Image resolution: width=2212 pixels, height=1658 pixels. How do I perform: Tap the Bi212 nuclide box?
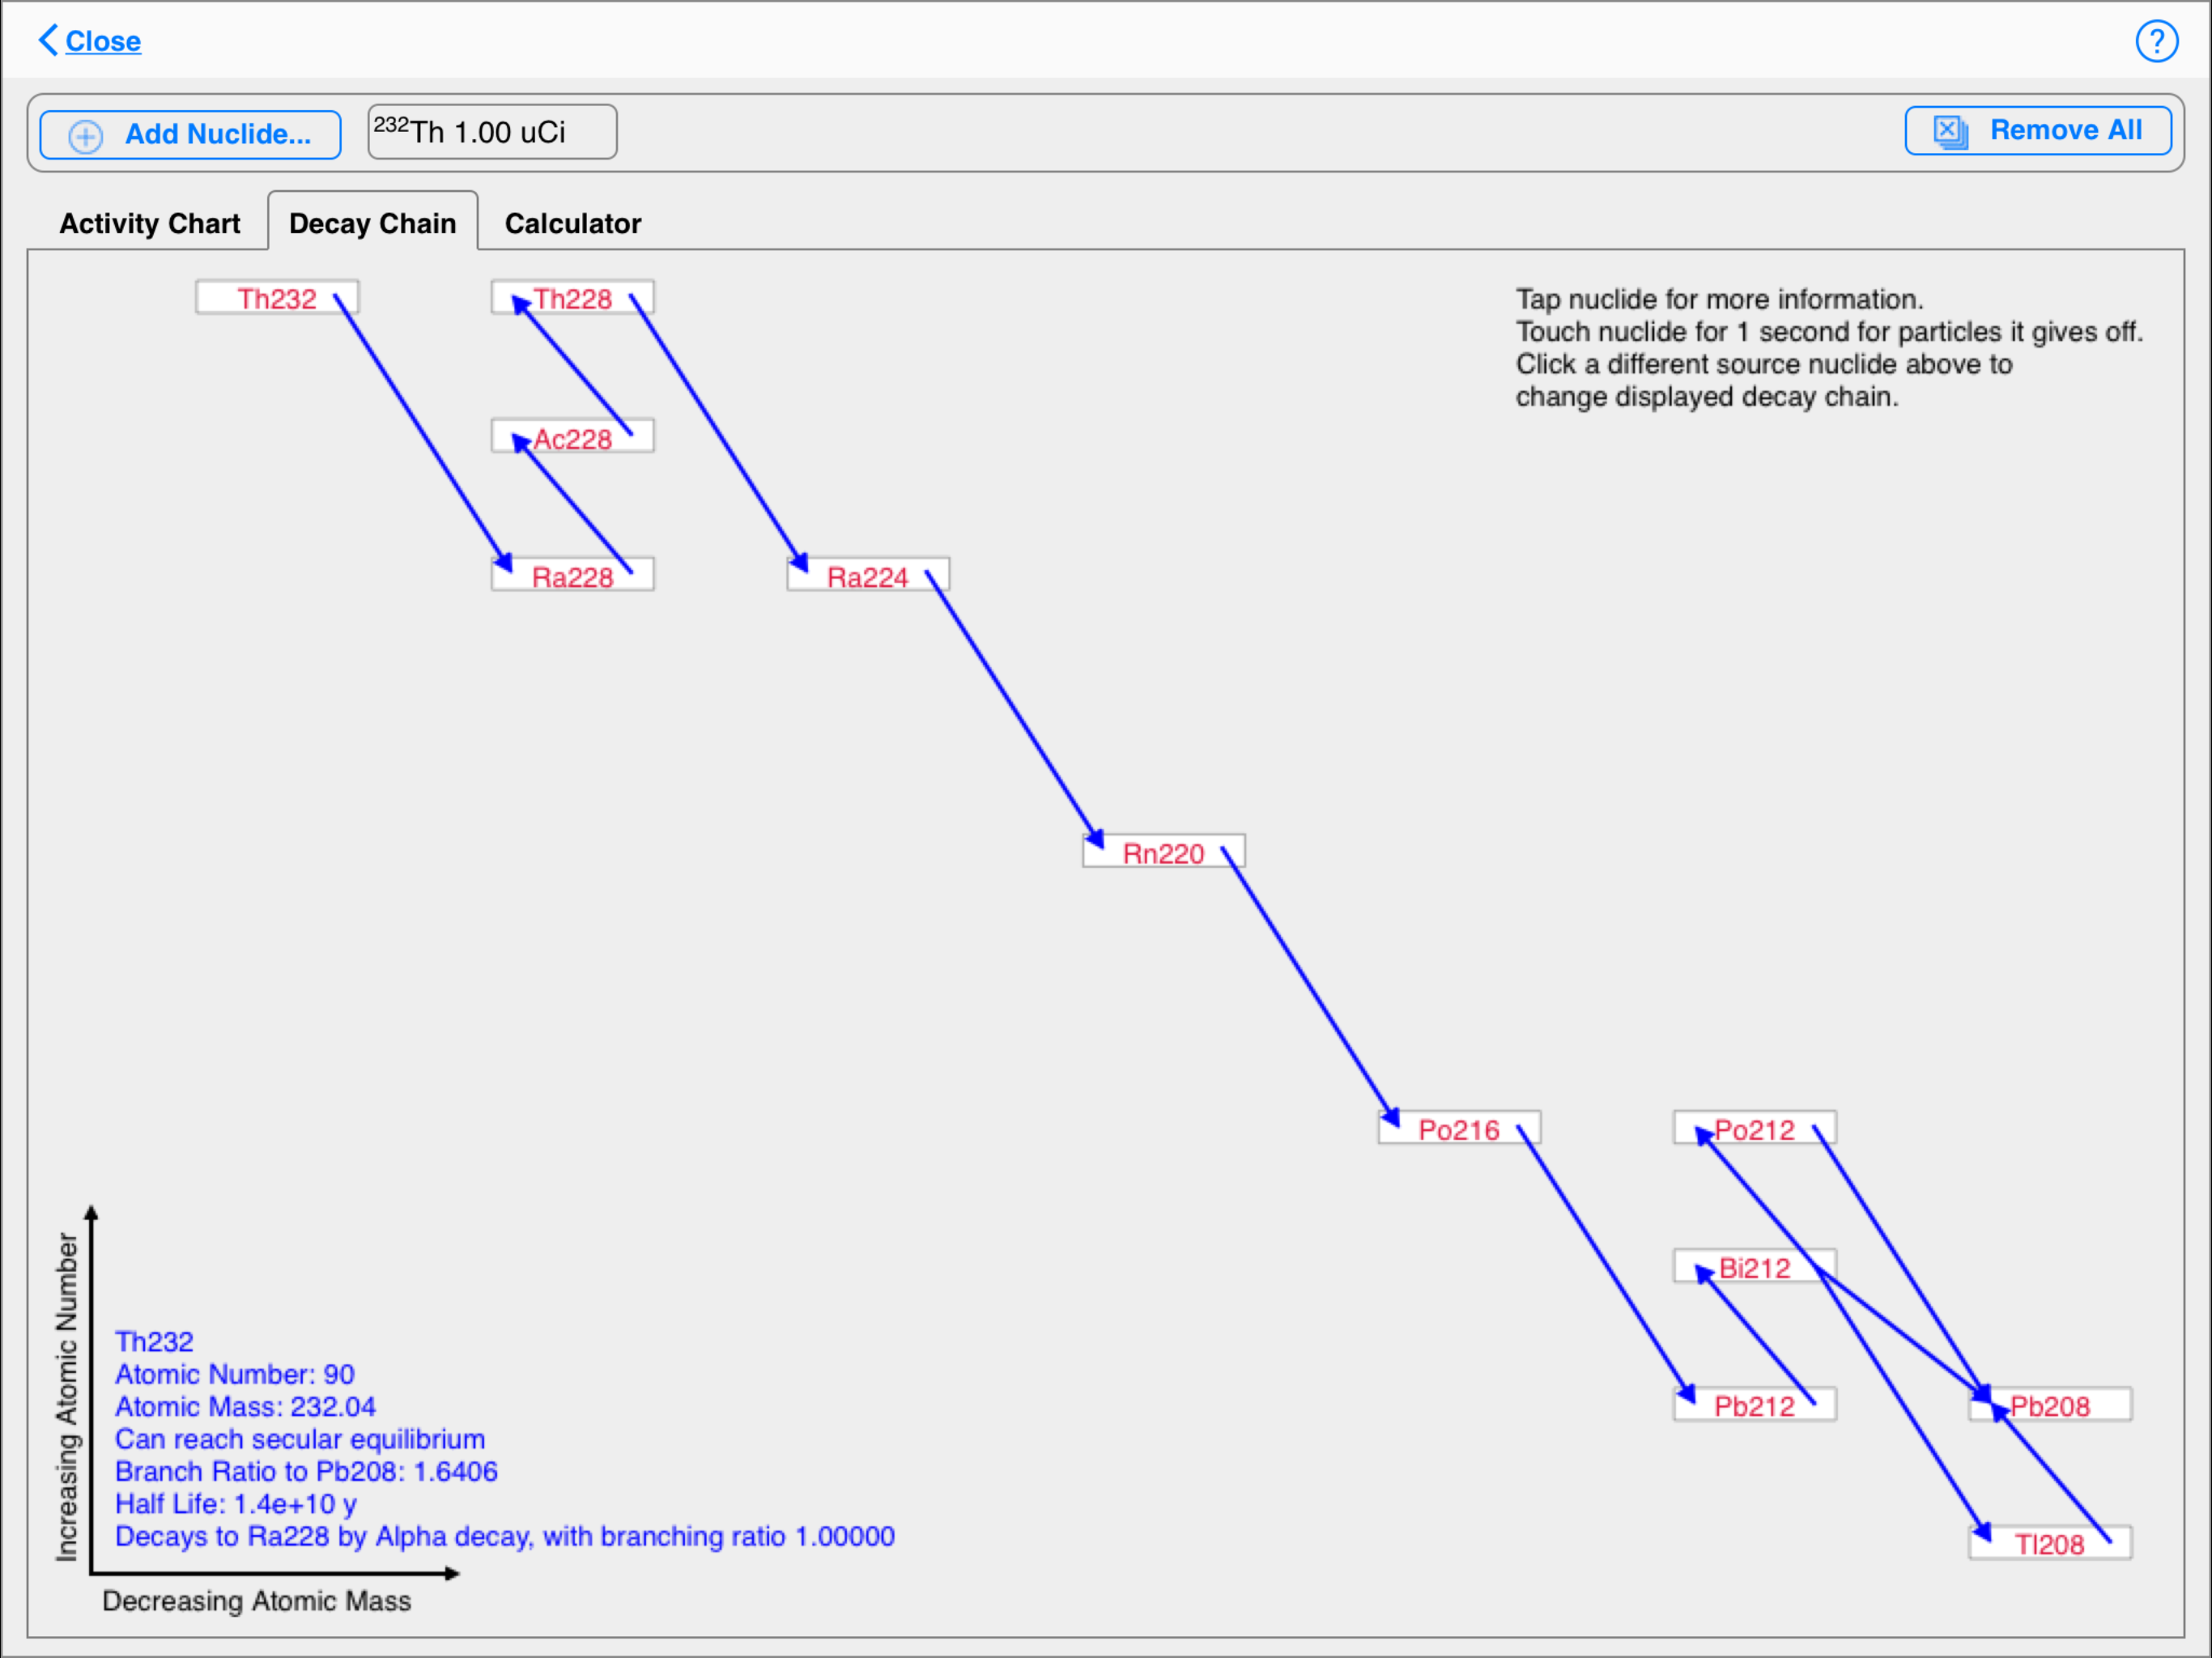tap(1754, 1267)
